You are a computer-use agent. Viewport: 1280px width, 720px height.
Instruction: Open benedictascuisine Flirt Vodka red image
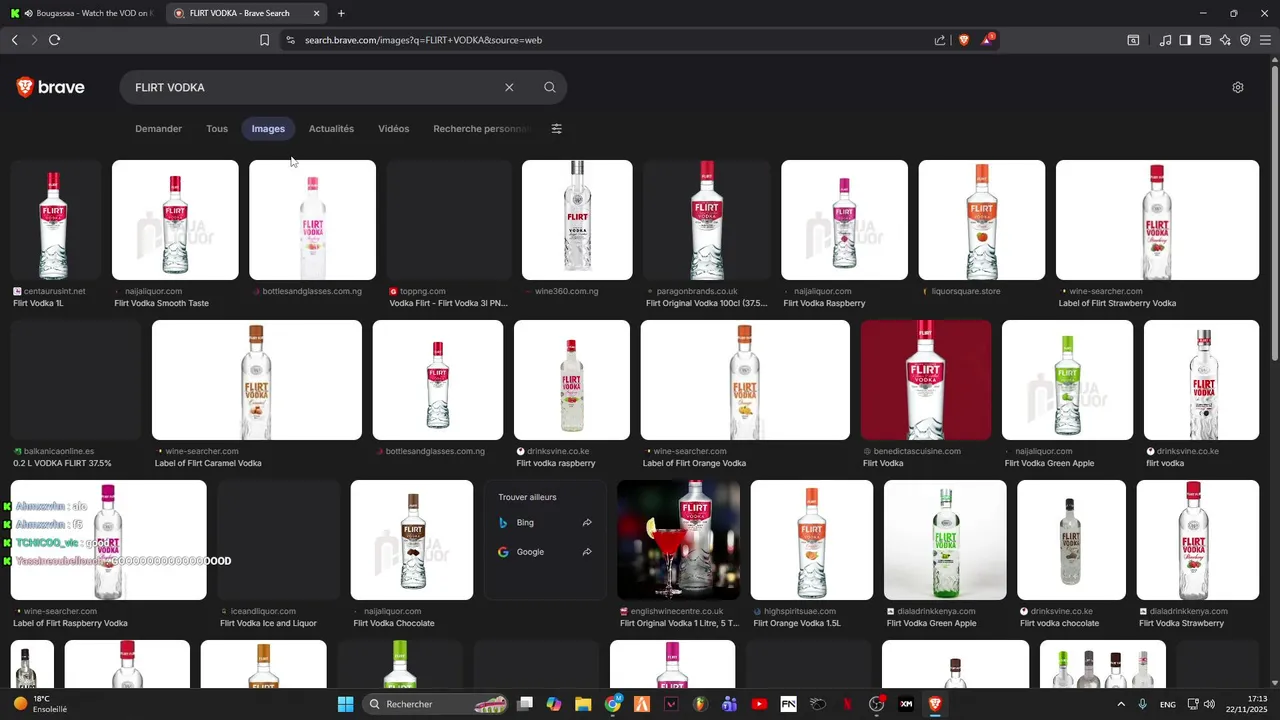[926, 380]
